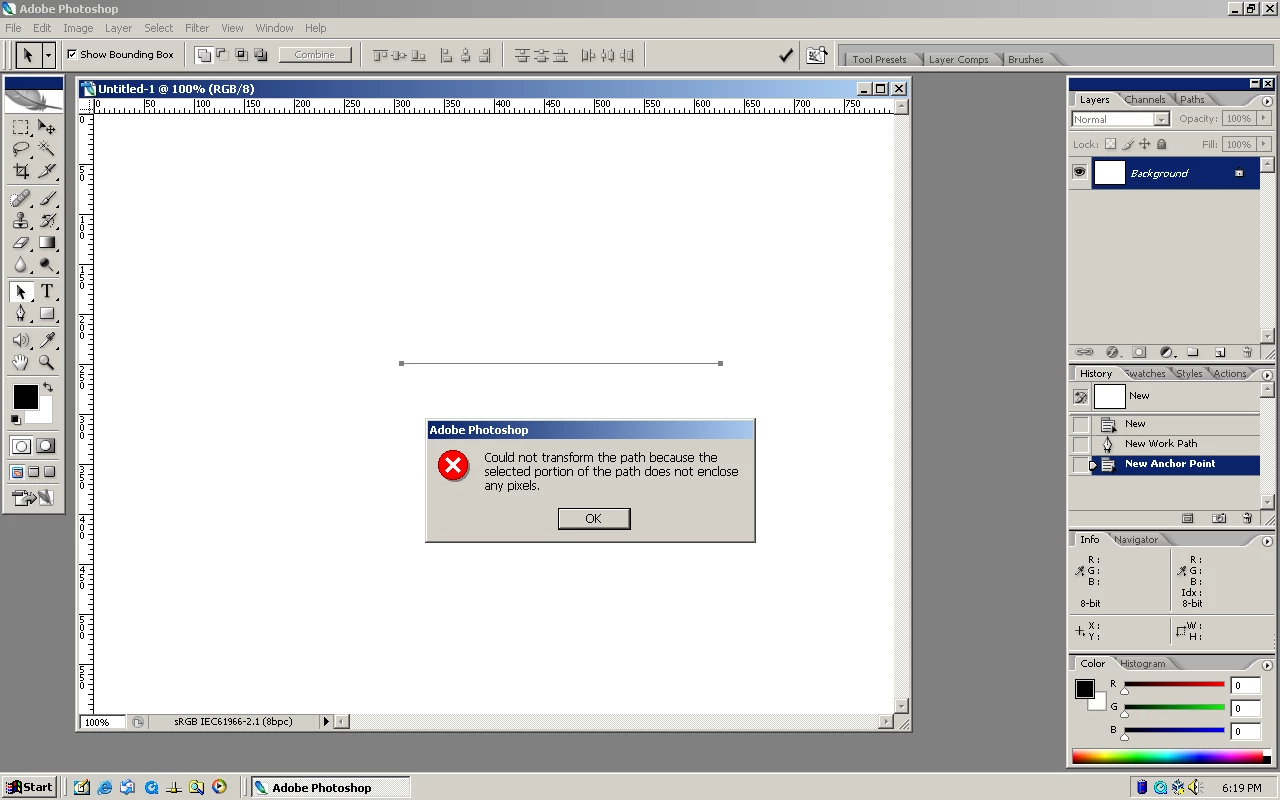The image size is (1280, 800).
Task: Toggle history brush source for New state
Action: (1081, 424)
